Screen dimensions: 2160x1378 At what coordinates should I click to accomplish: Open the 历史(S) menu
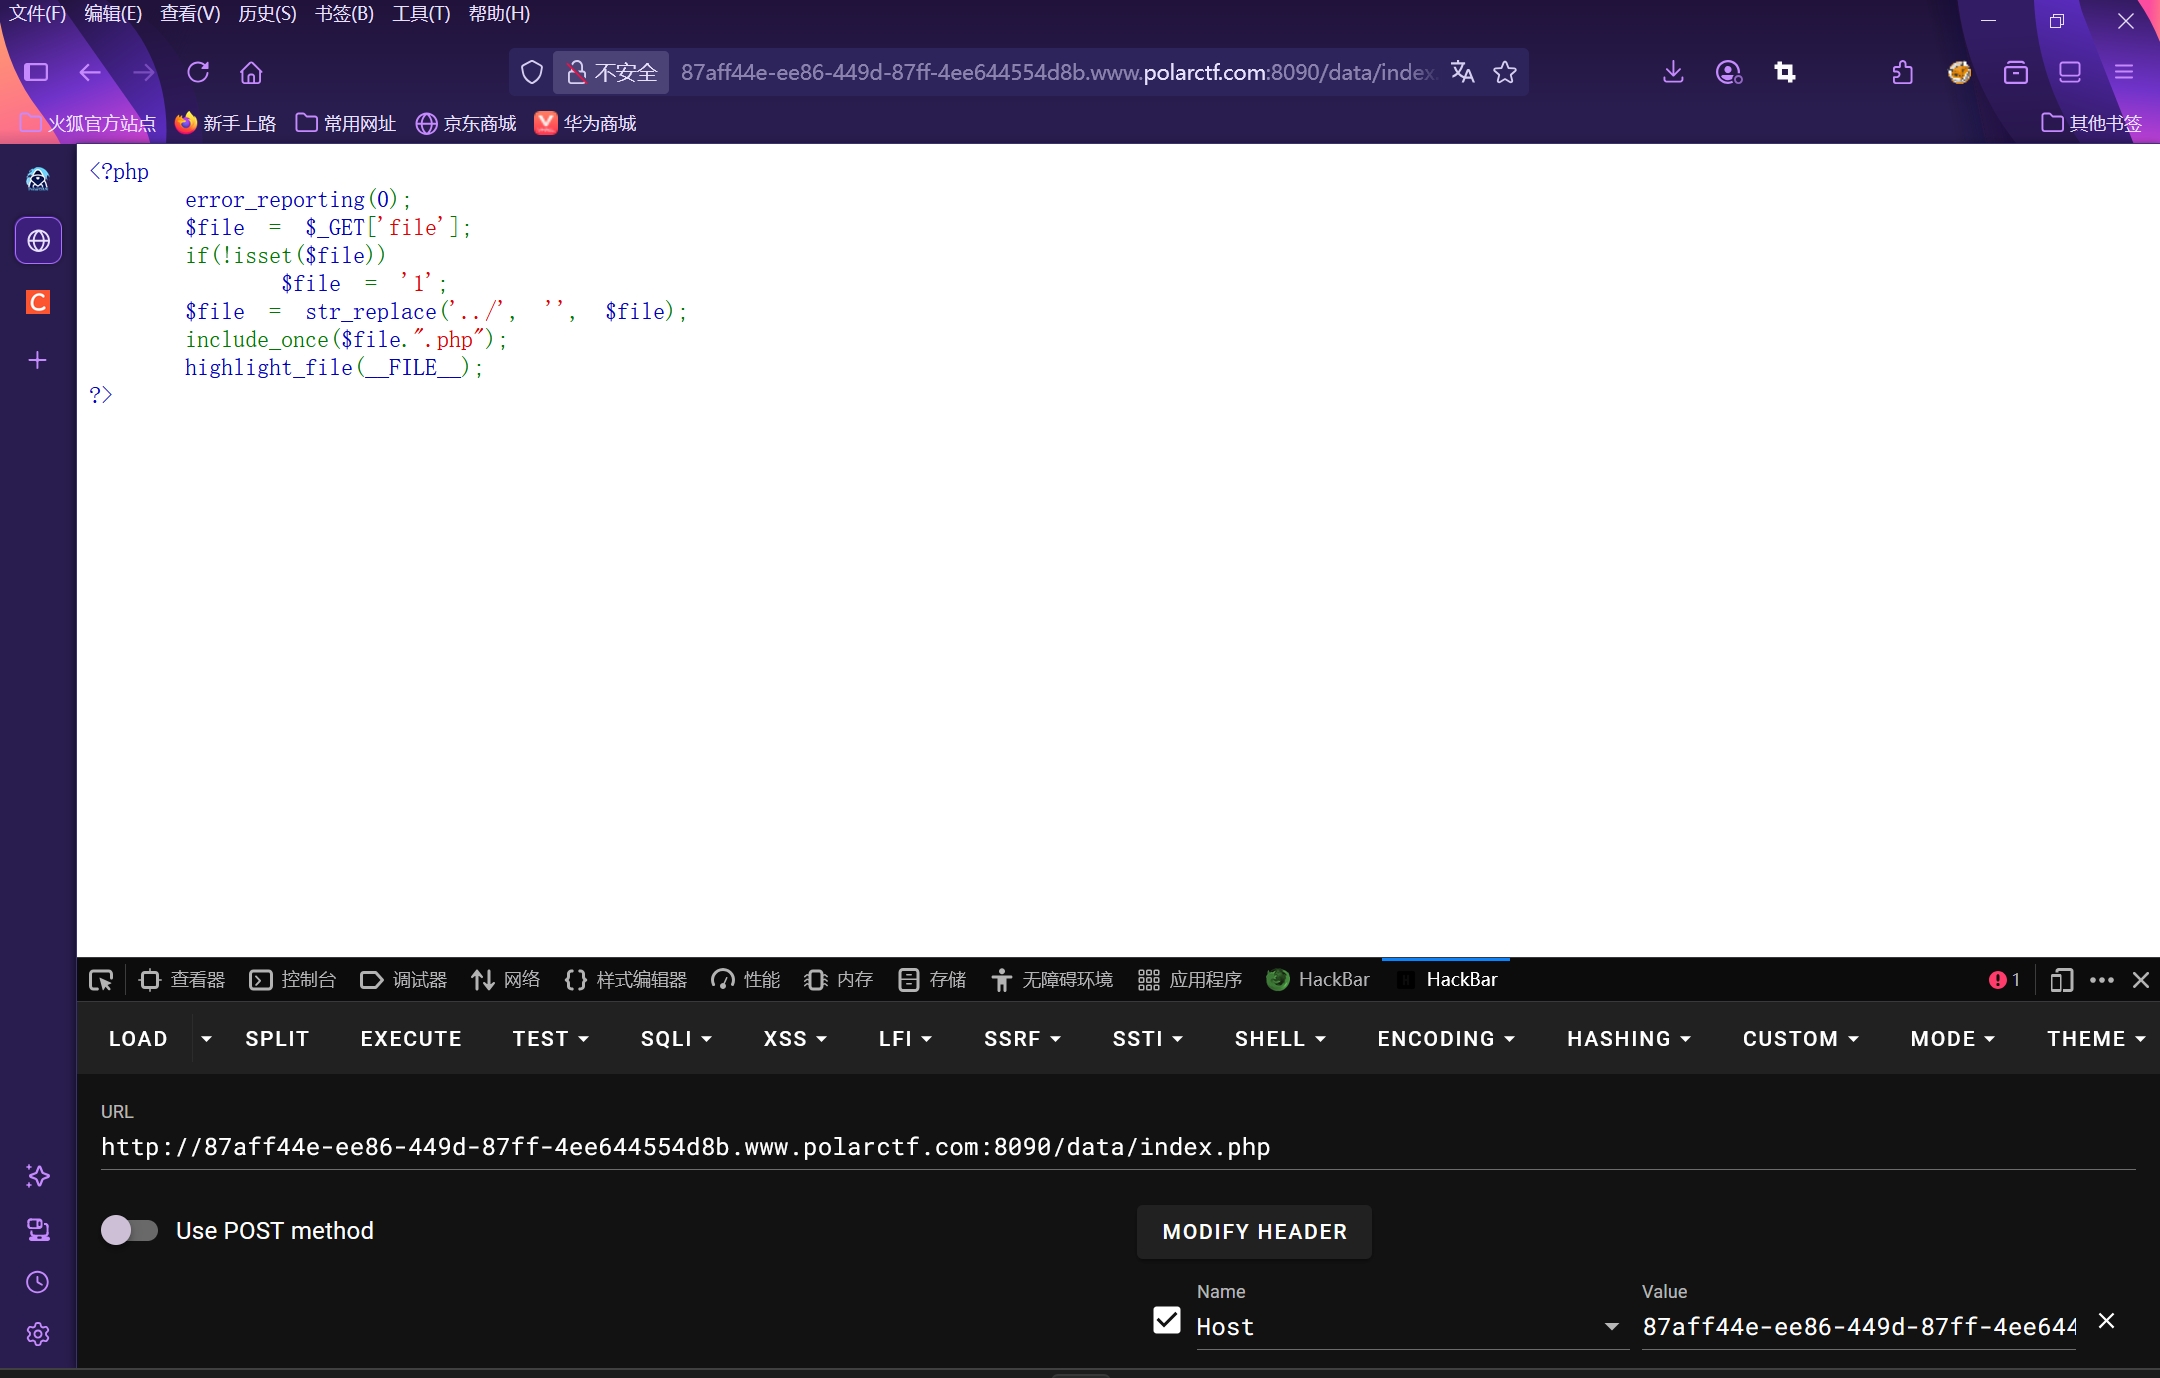point(267,14)
